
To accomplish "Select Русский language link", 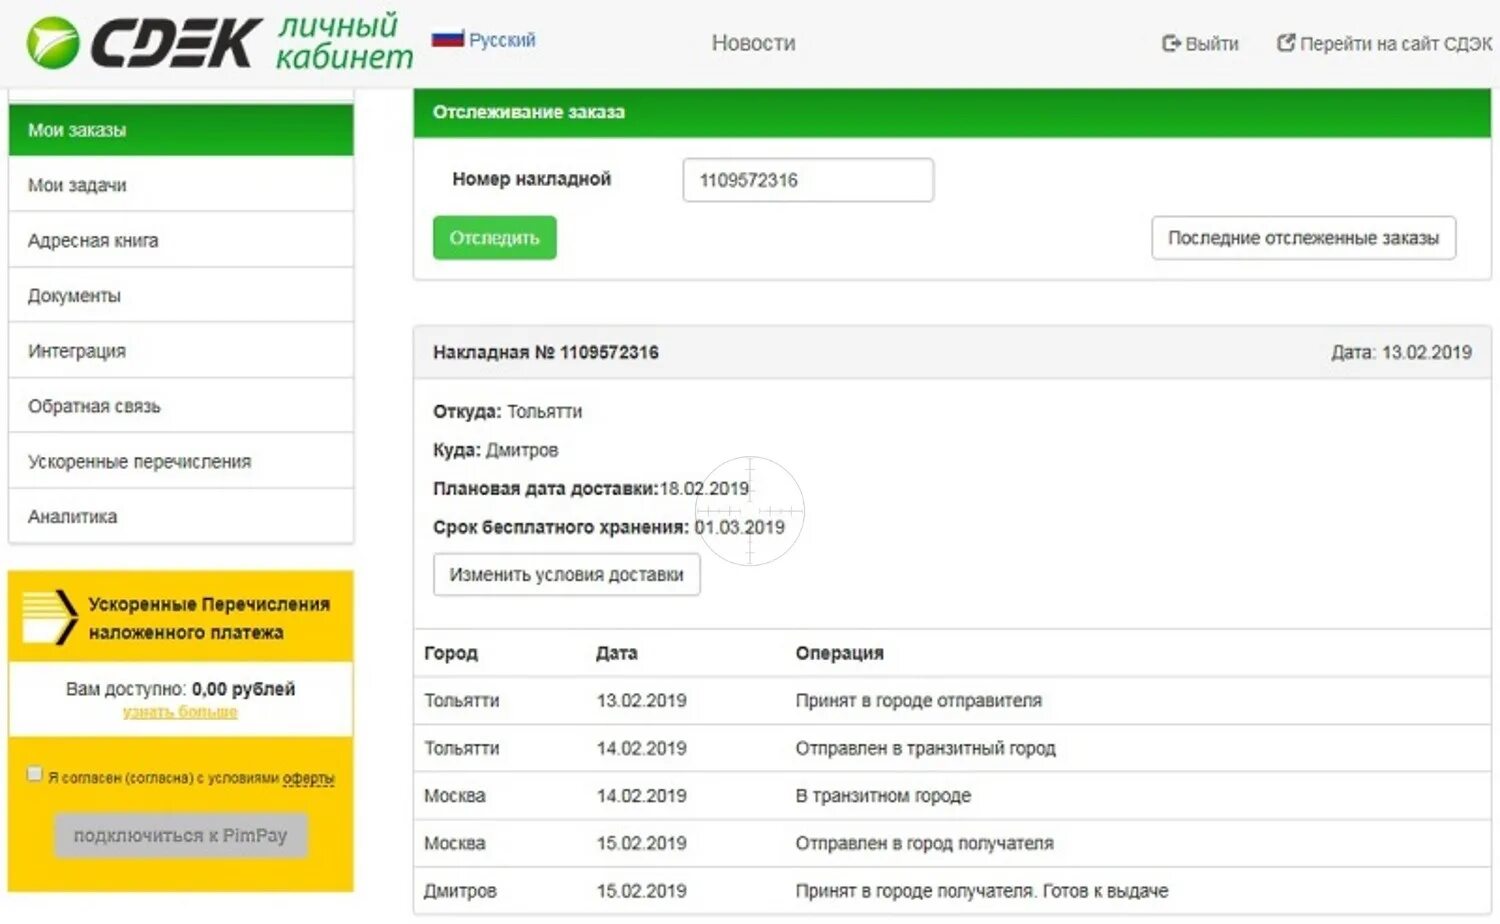I will click(x=502, y=40).
